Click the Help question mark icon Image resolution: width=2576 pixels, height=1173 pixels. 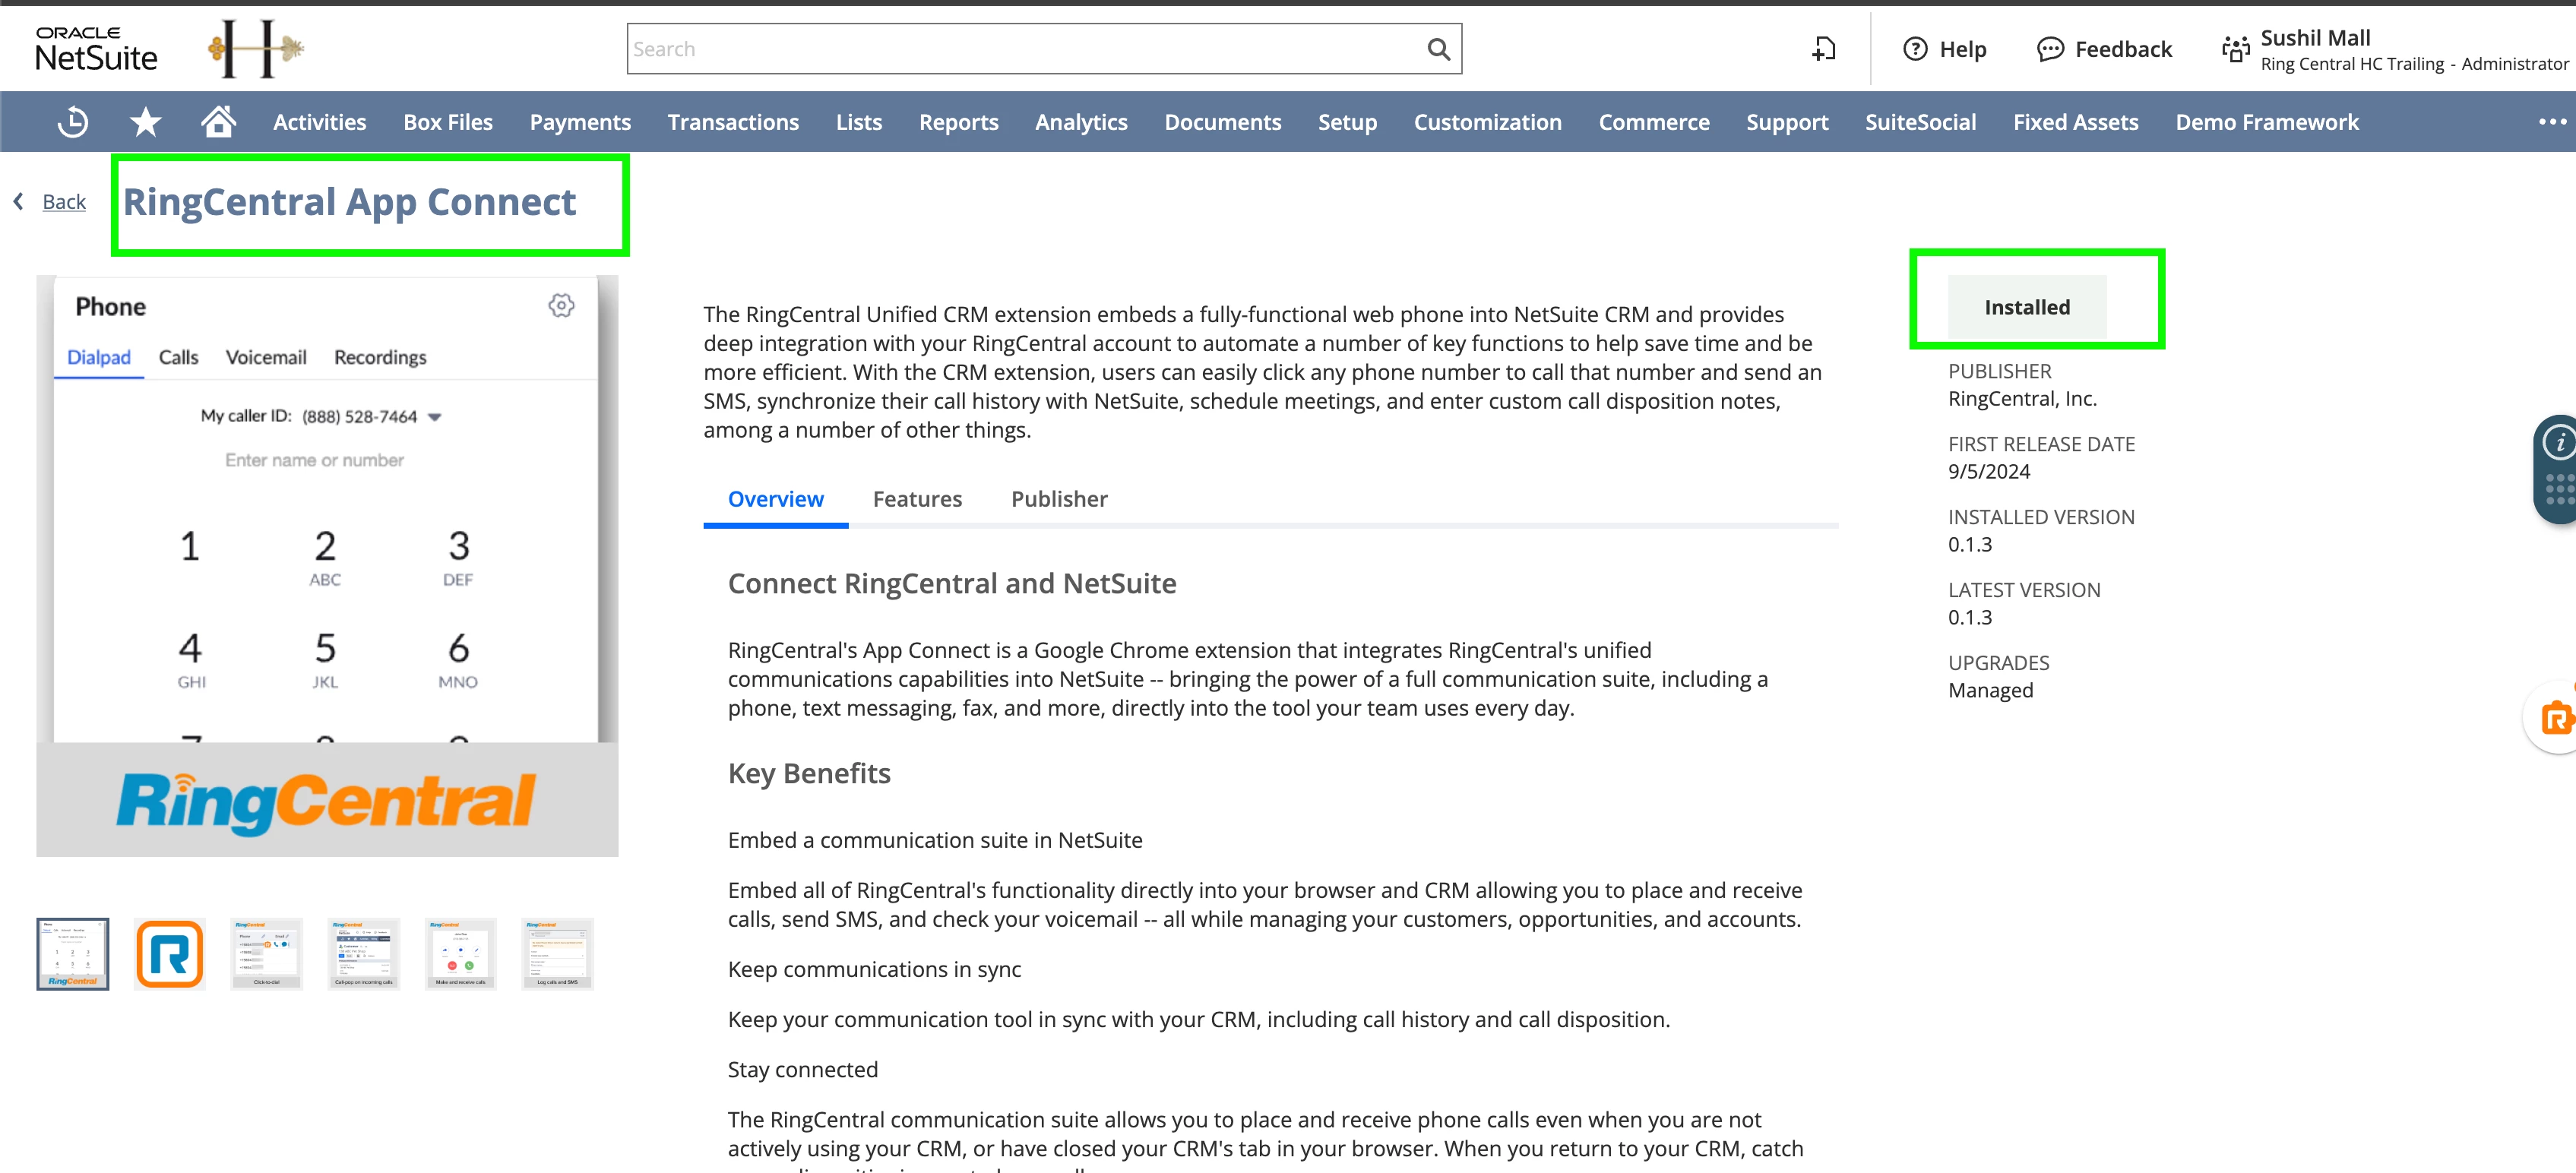(x=1914, y=49)
